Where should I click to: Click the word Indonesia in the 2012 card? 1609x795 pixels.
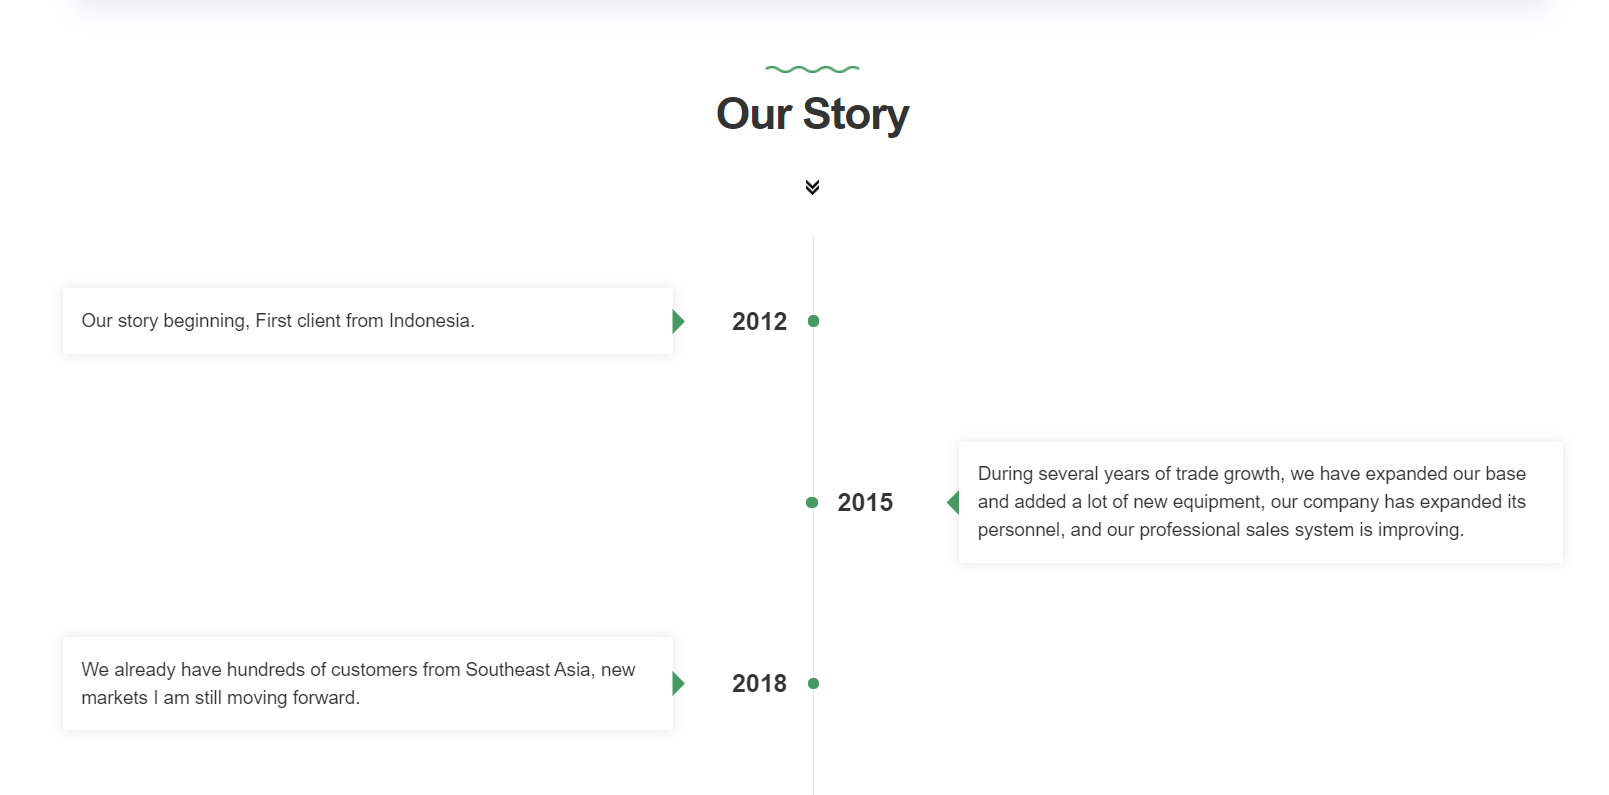(x=429, y=321)
